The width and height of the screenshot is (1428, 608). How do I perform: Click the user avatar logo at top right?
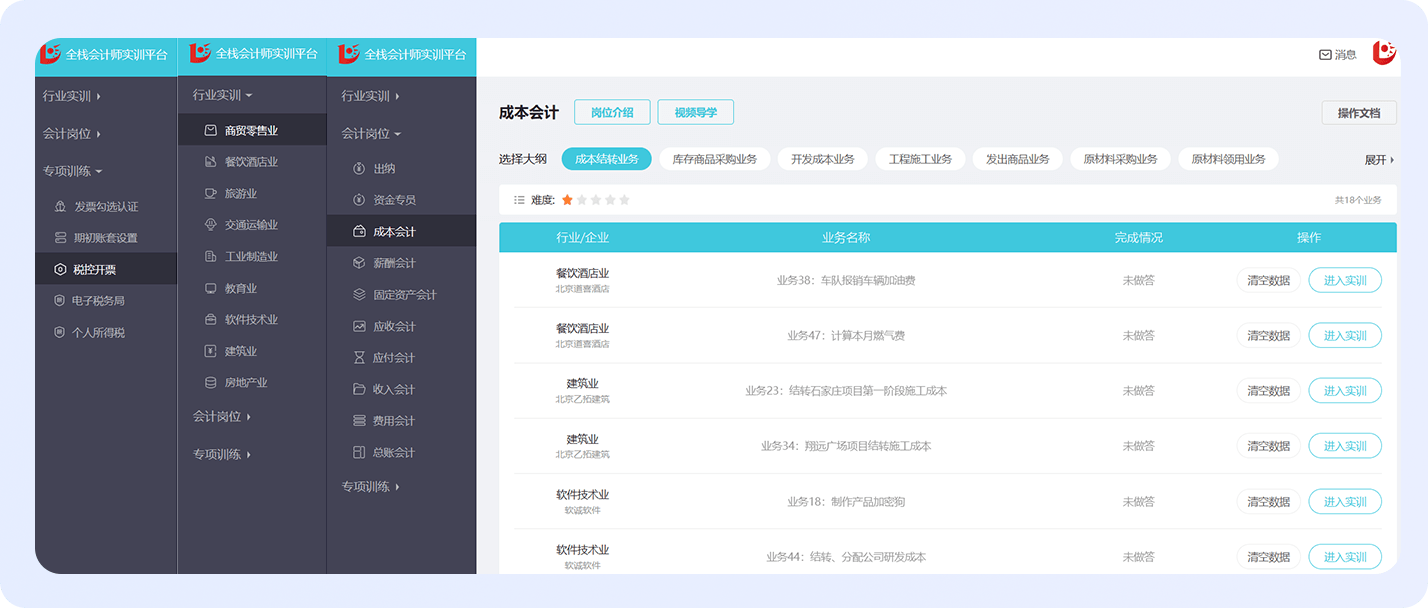(x=1384, y=53)
